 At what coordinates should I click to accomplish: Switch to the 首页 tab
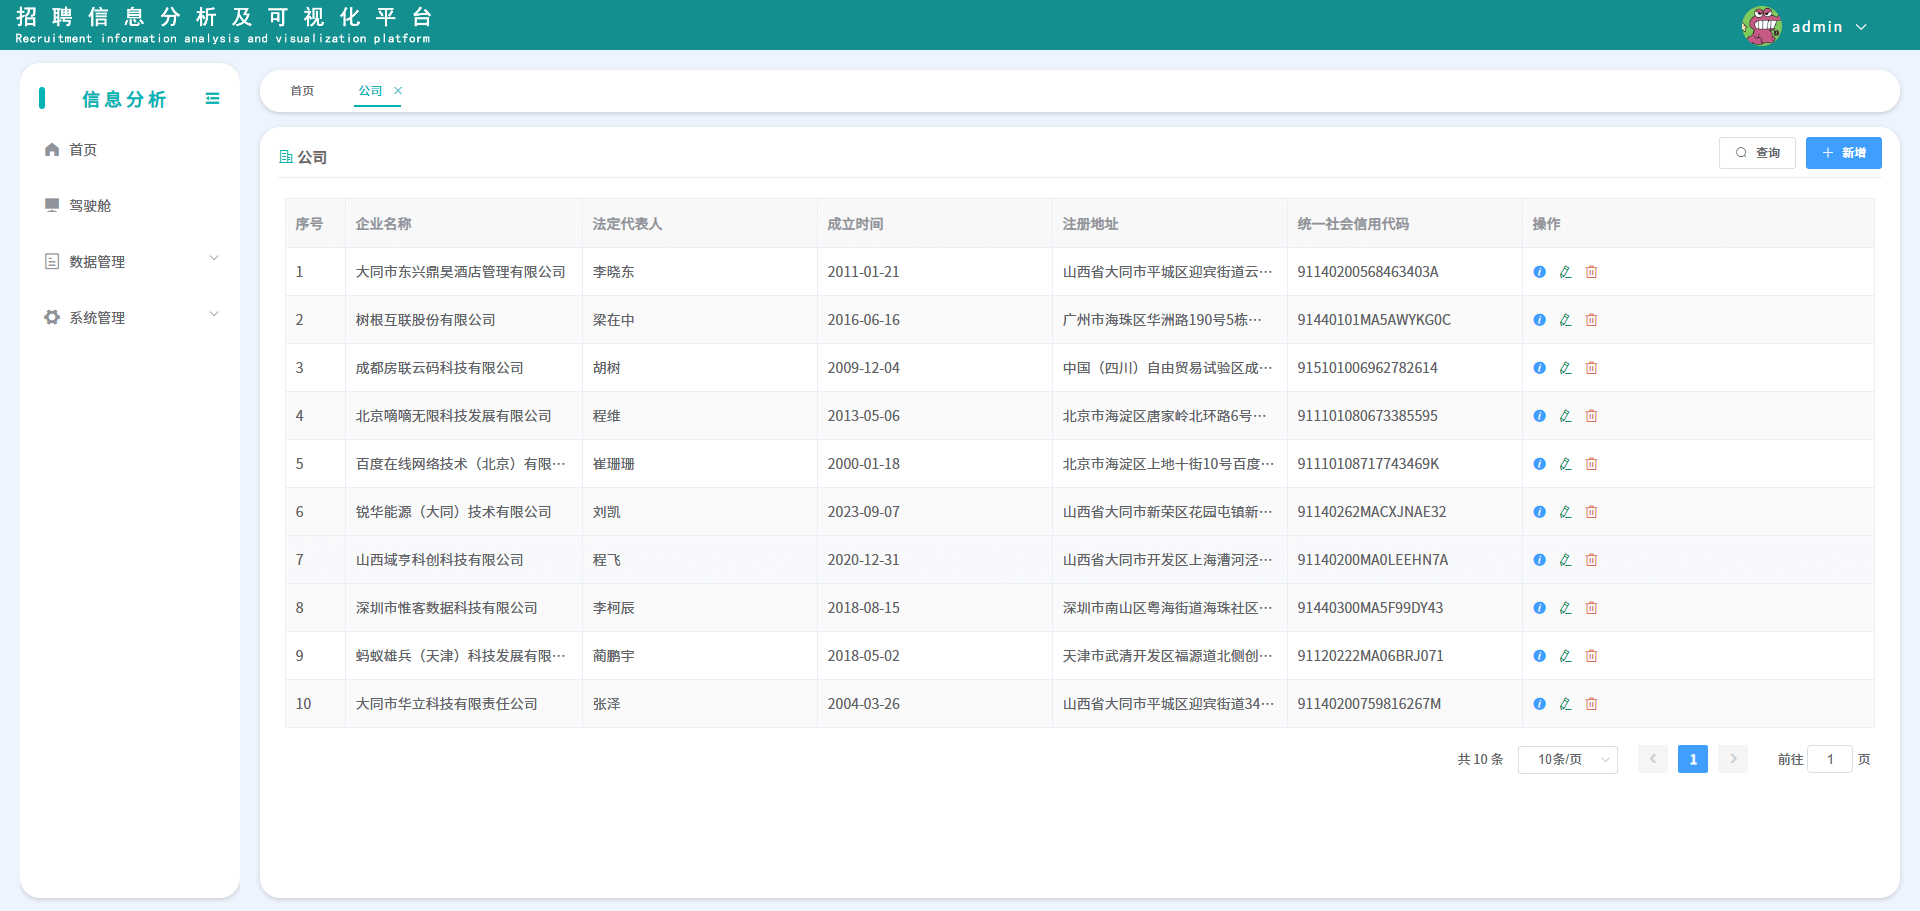(x=302, y=91)
